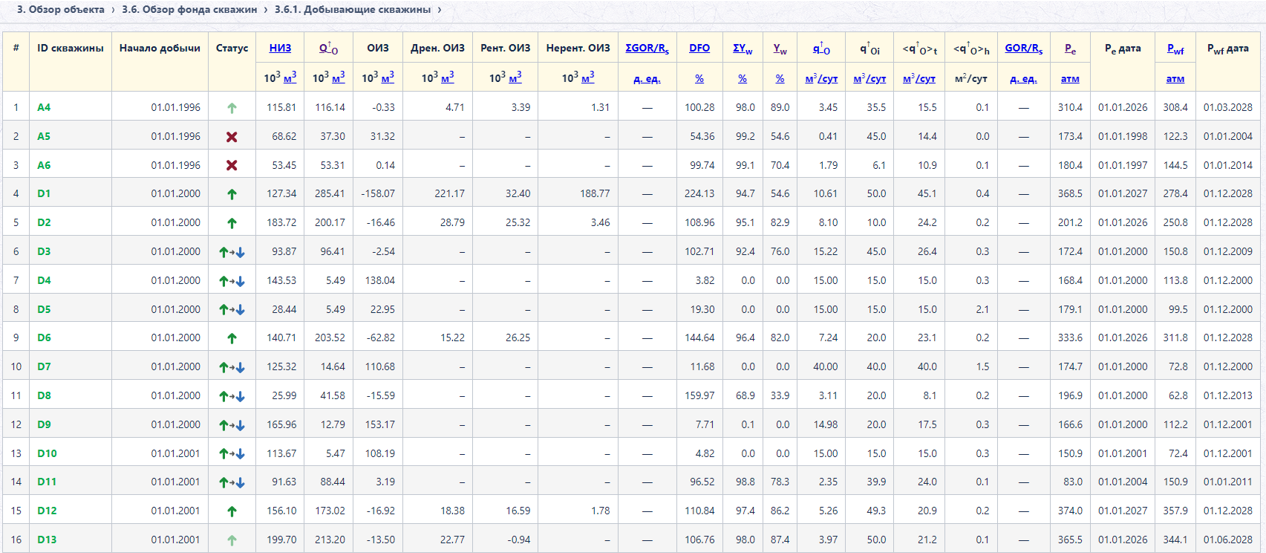Click the up-and-down arrows status icon of well D7
Viewport: 1266px width, 553px height.
[232, 367]
